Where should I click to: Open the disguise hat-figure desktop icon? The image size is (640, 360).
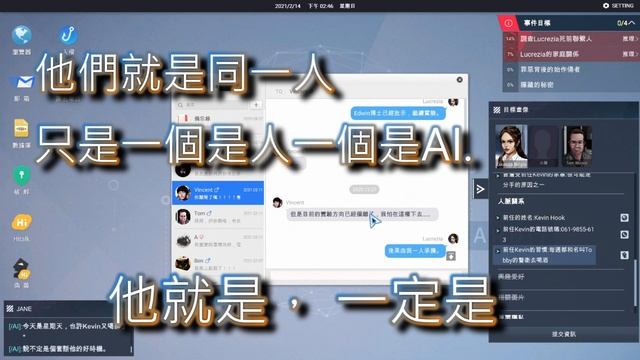click(21, 269)
